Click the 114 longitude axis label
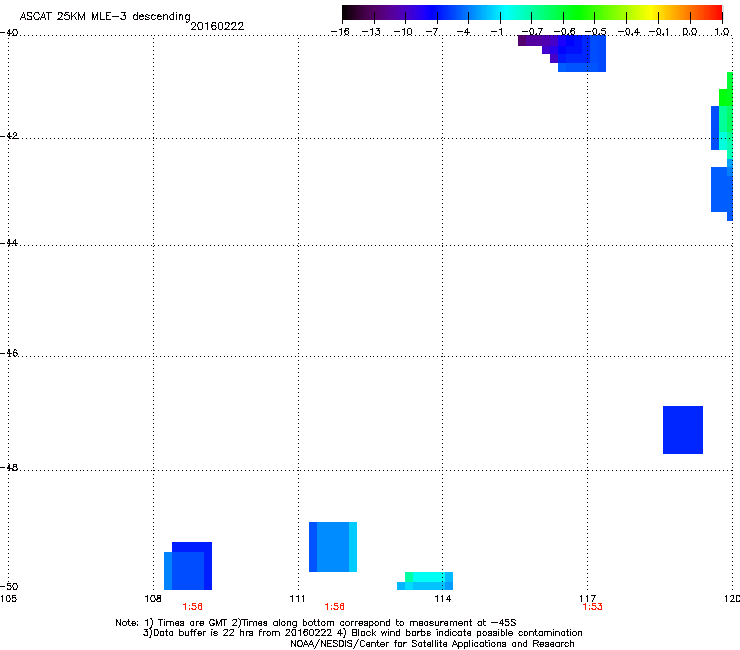 coord(442,599)
